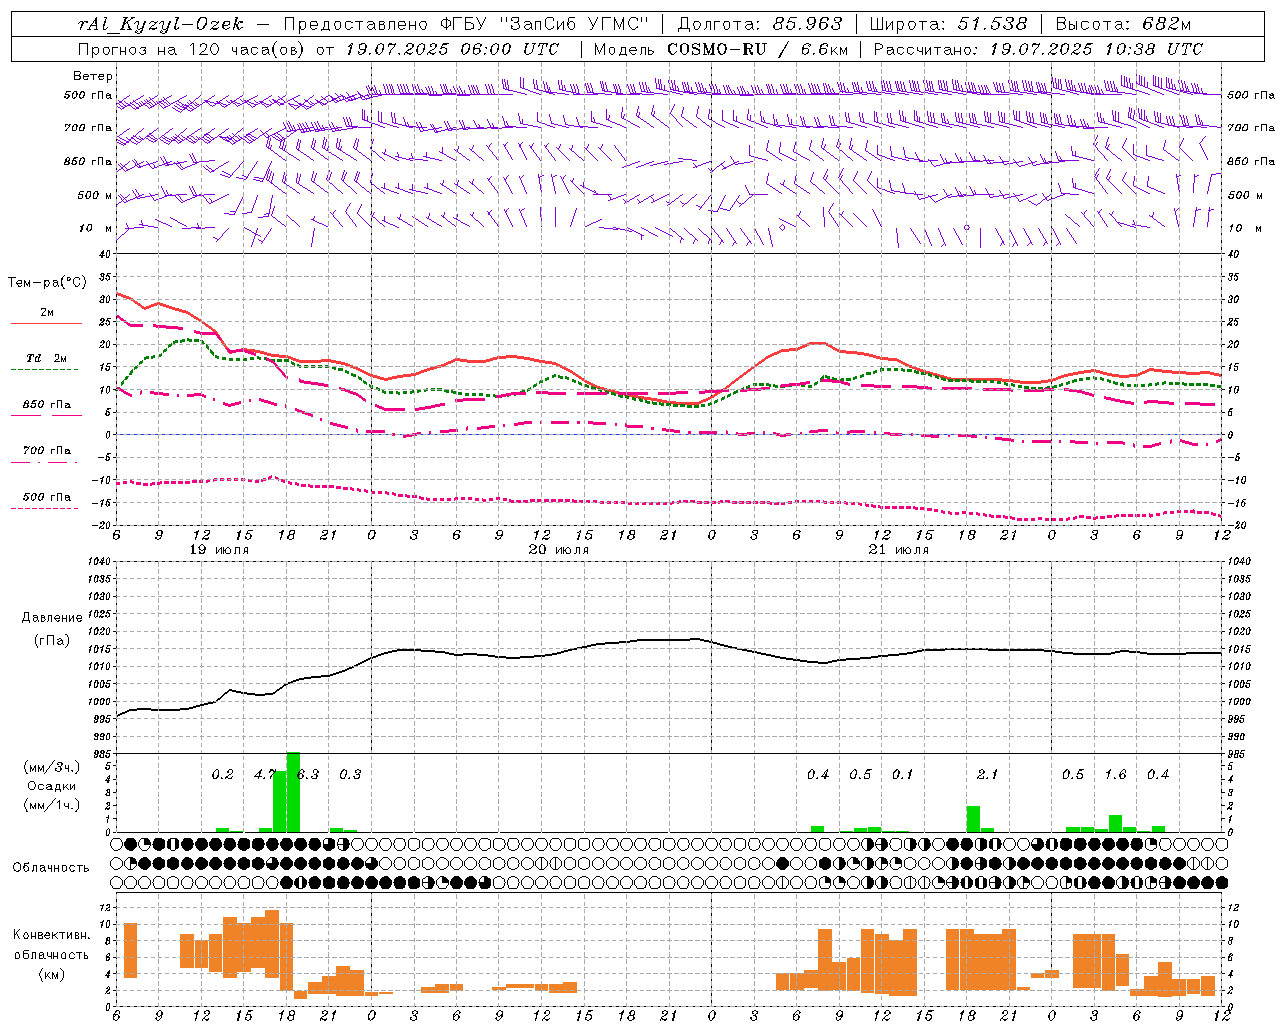Click the Облачность cloud cover label
Image resolution: width=1280 pixels, height=1024 pixels.
(x=51, y=868)
